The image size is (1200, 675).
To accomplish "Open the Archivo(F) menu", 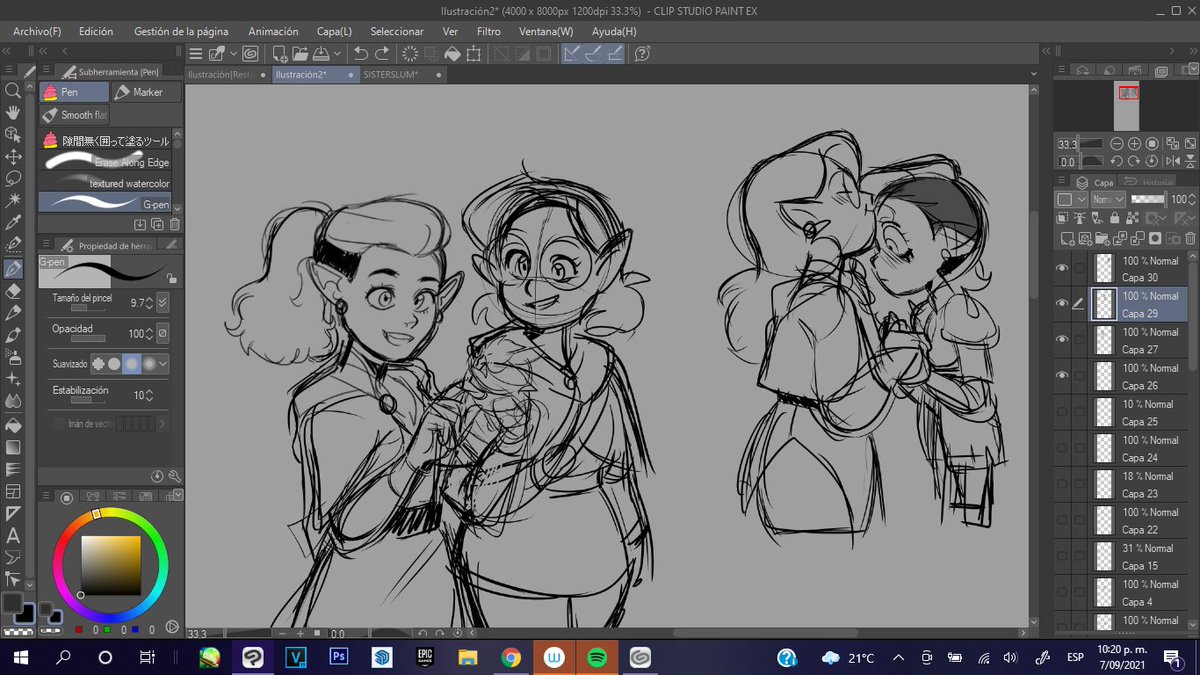I will (x=37, y=32).
